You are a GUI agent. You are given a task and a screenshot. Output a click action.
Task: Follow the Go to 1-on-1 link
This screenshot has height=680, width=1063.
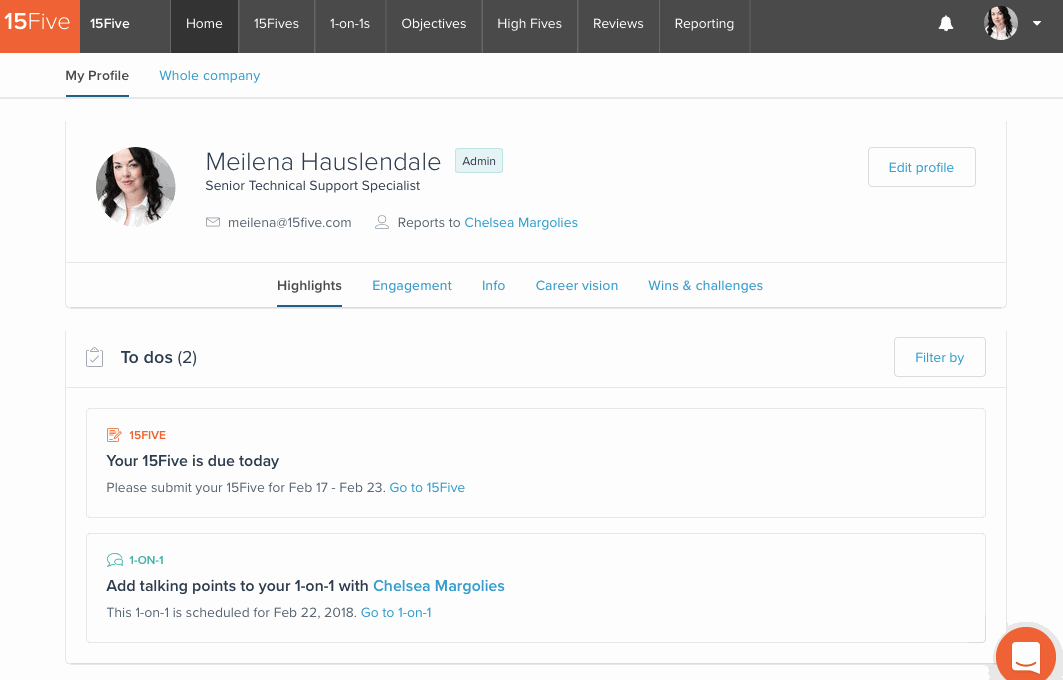click(396, 612)
